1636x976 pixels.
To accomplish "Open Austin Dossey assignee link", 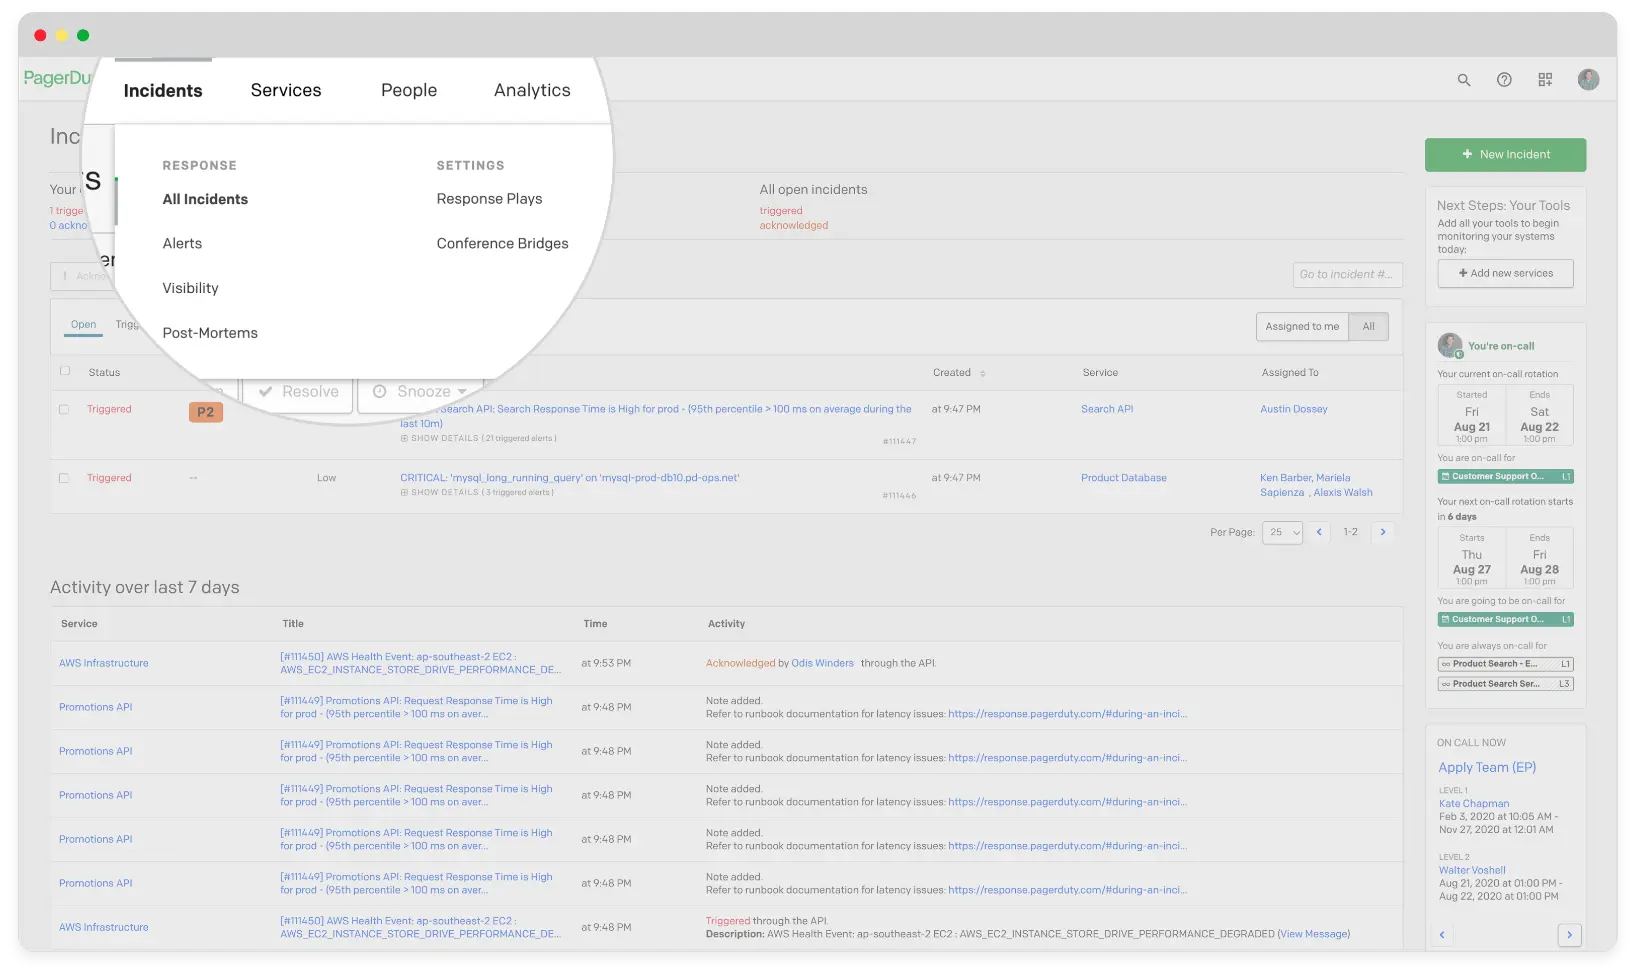I will [1294, 409].
